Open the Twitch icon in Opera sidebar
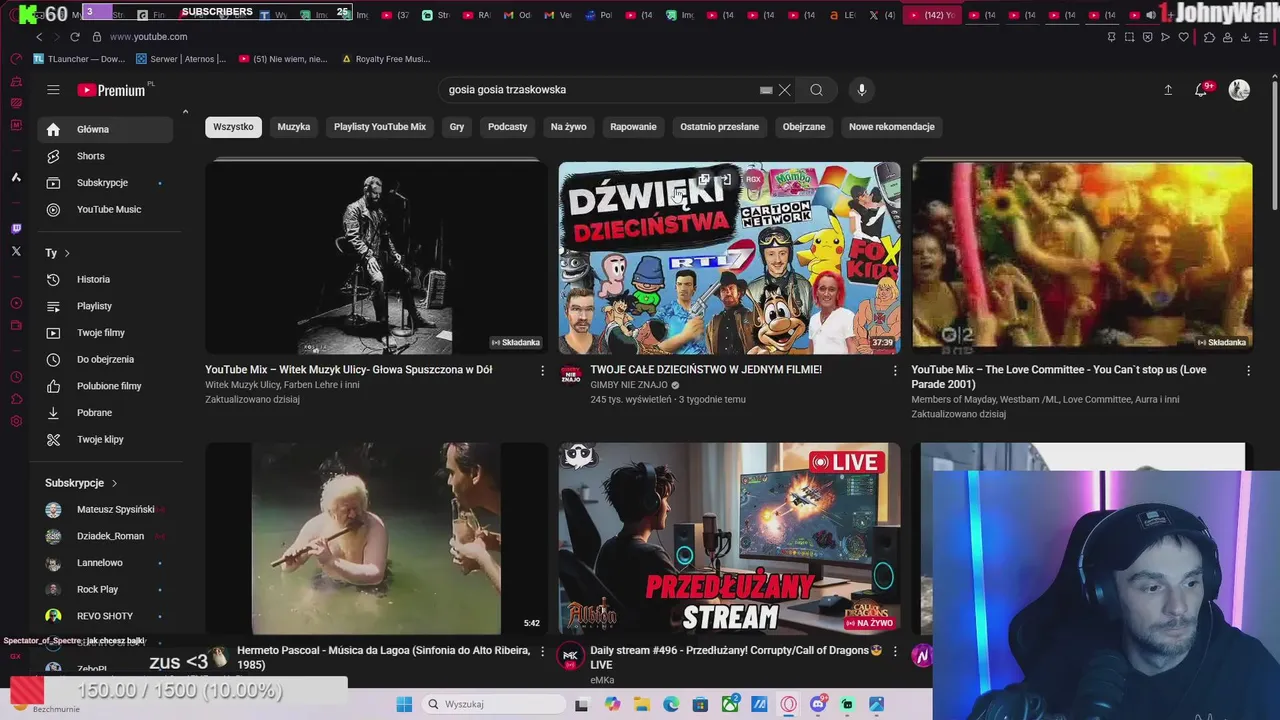Viewport: 1280px width, 720px height. tap(16, 229)
